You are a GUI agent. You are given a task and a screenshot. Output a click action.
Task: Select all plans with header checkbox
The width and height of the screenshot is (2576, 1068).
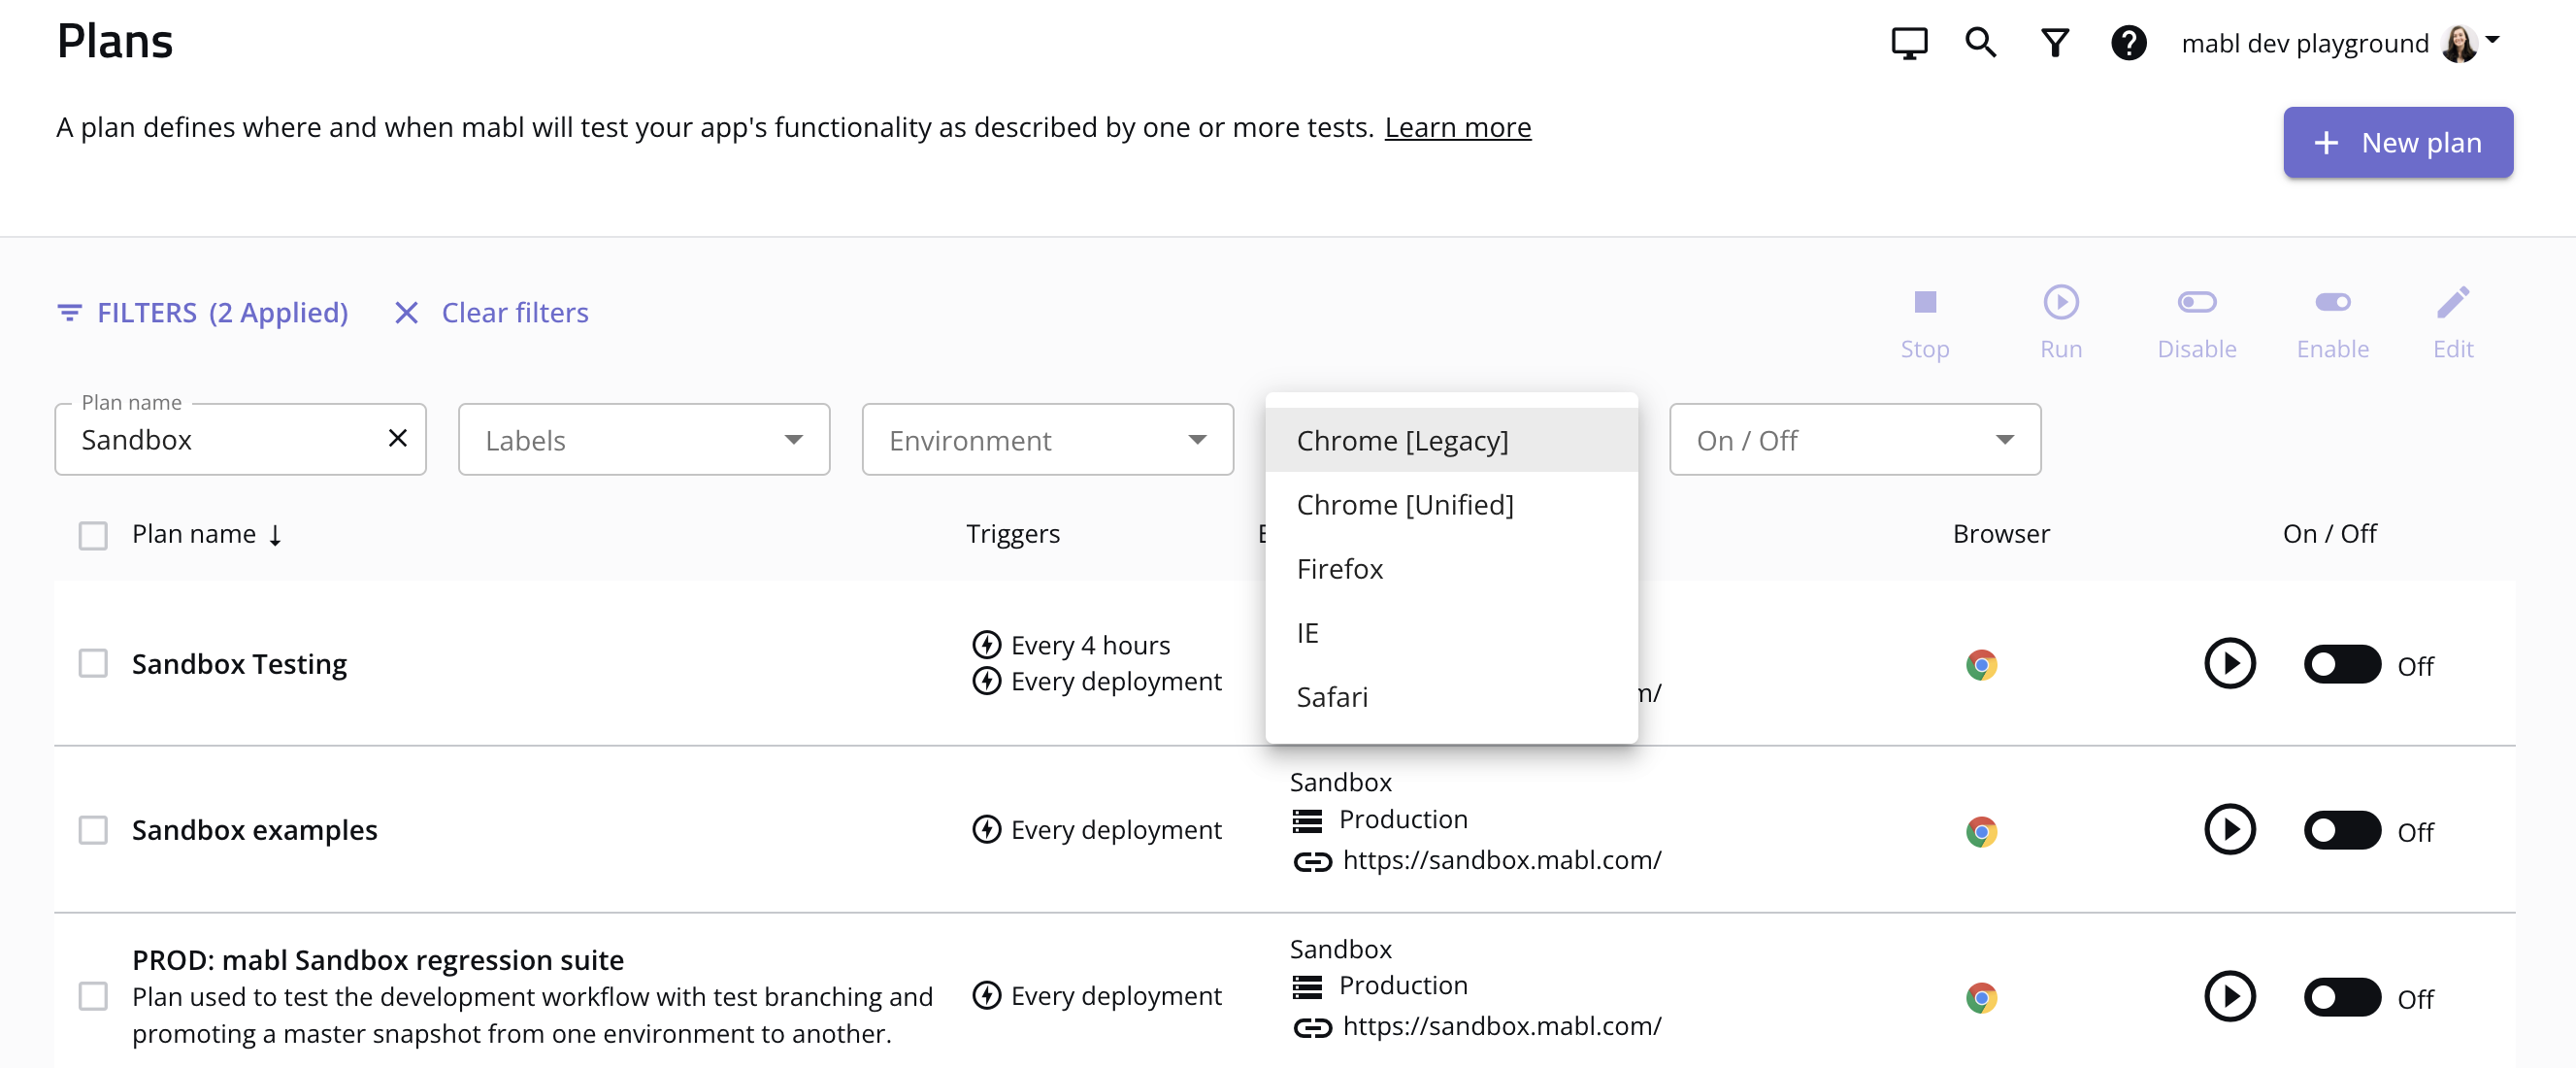point(93,536)
